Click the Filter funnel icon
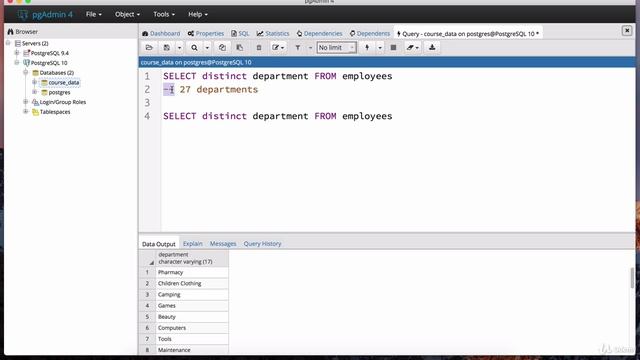 point(298,48)
